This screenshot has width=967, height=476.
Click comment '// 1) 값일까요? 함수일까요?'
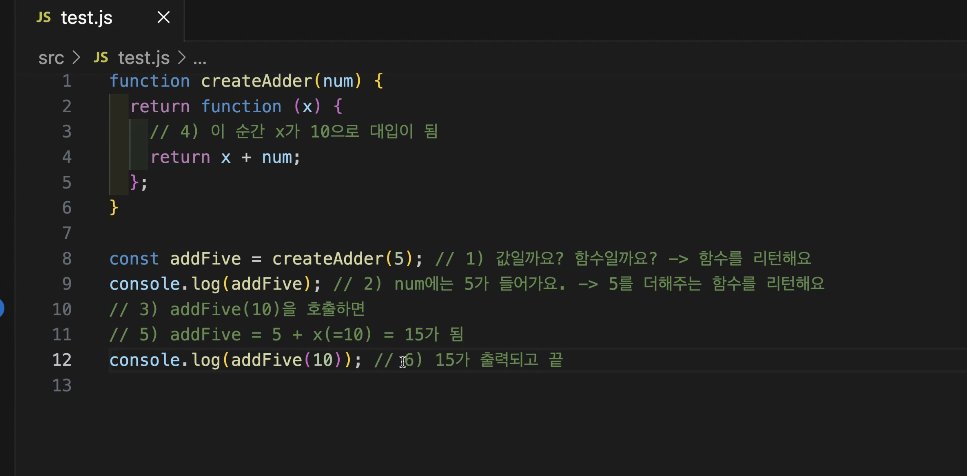pyautogui.click(x=545, y=258)
